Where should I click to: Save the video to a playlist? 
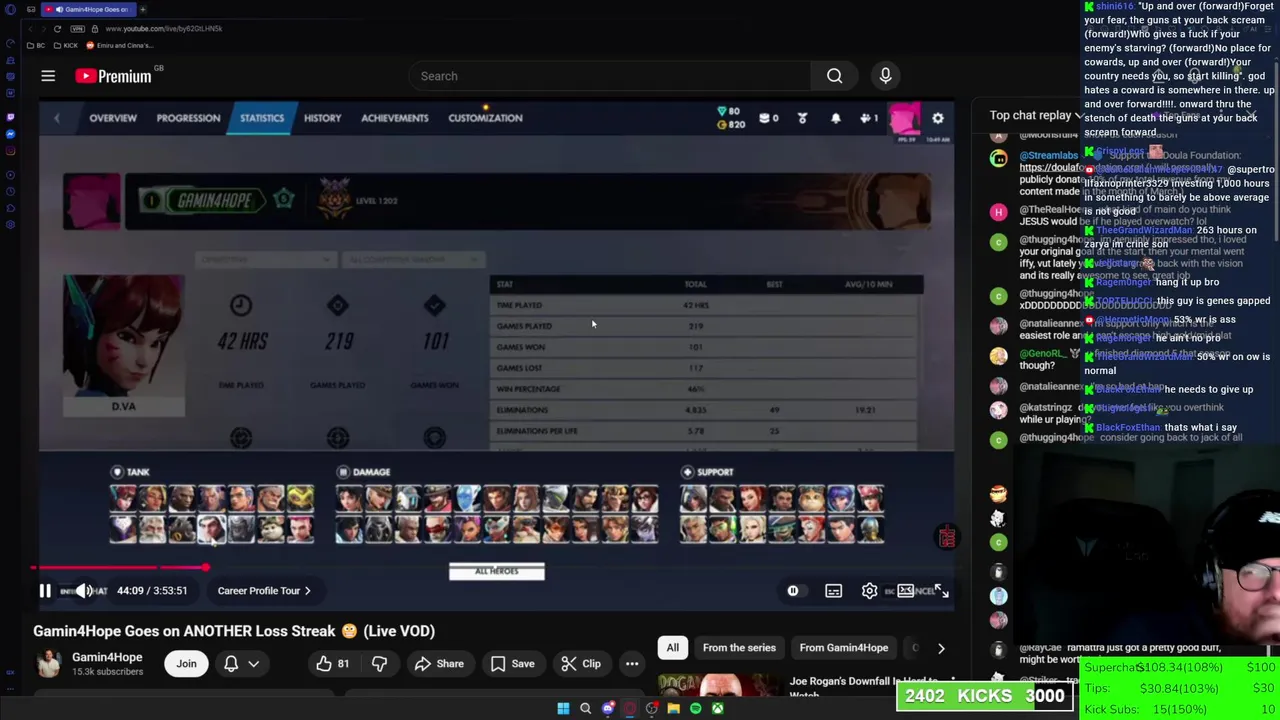click(x=512, y=664)
